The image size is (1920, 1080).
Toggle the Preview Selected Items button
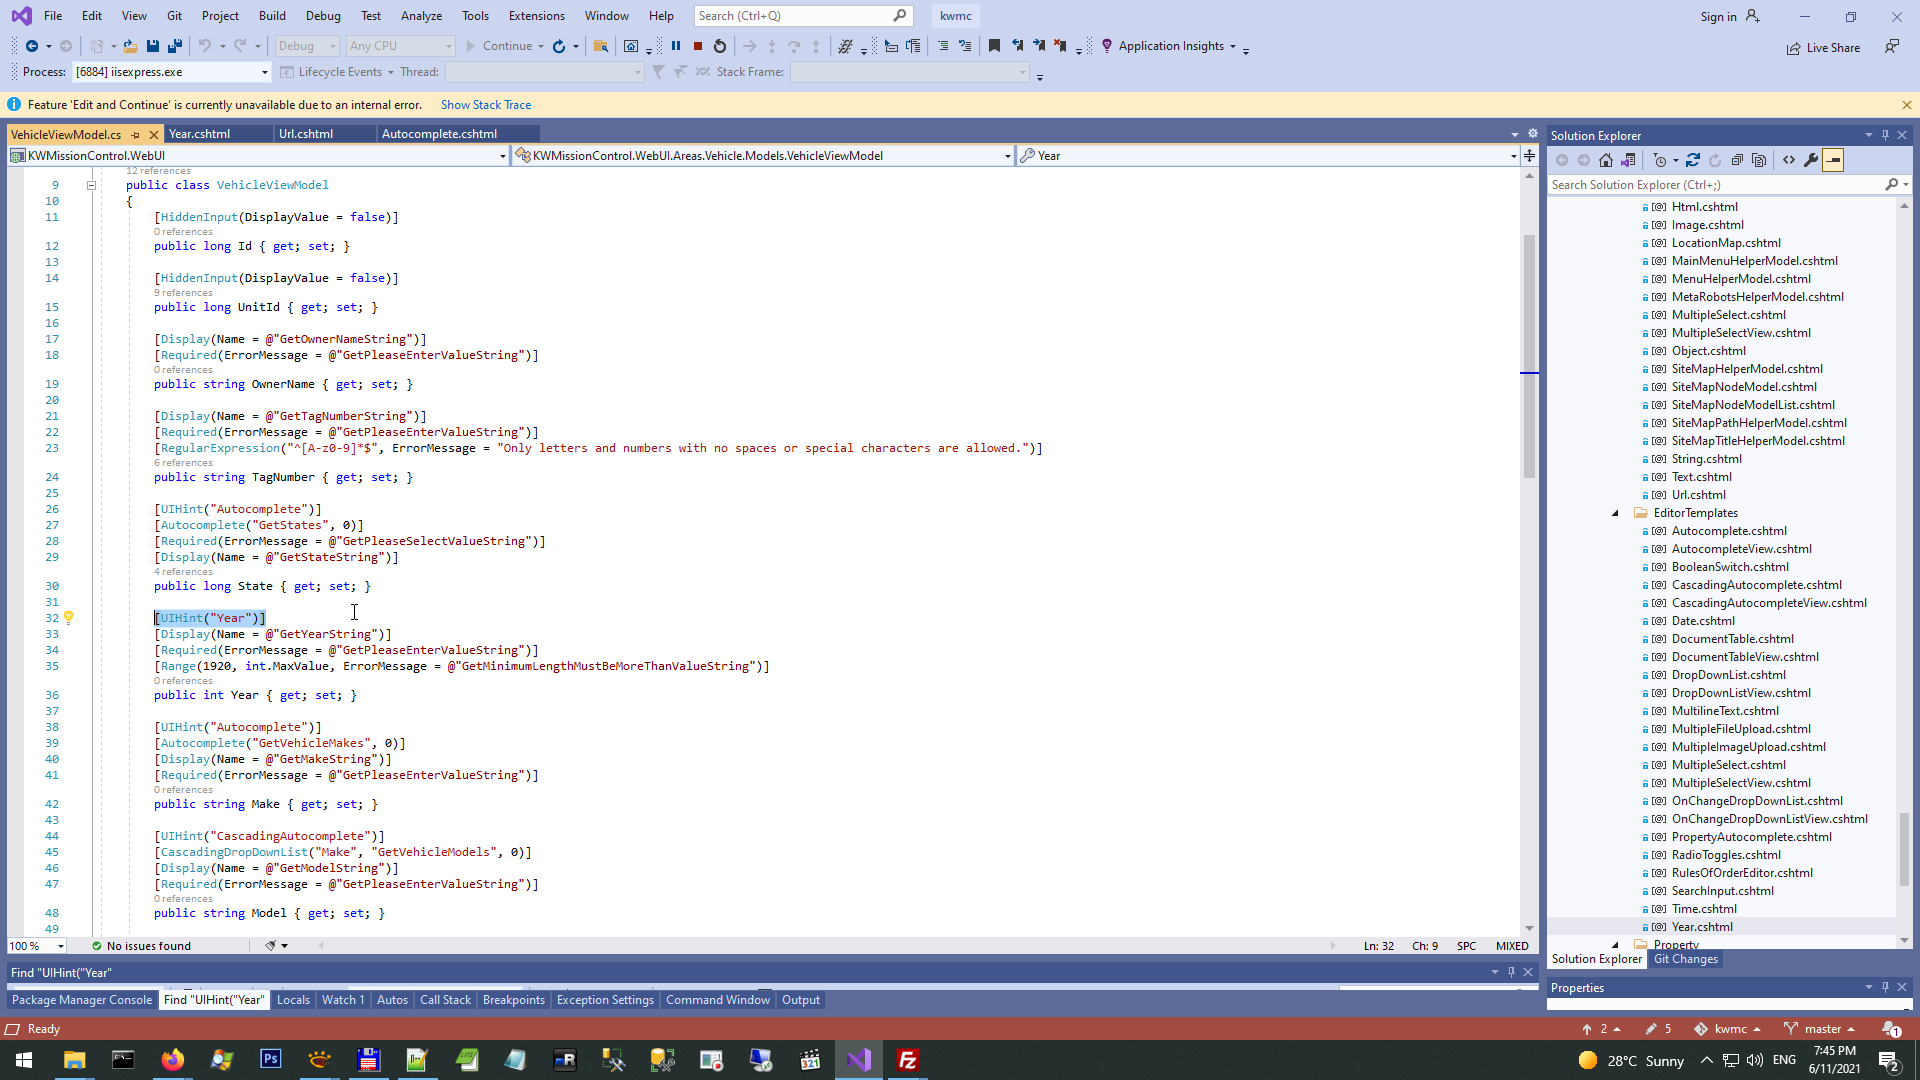(x=1833, y=160)
